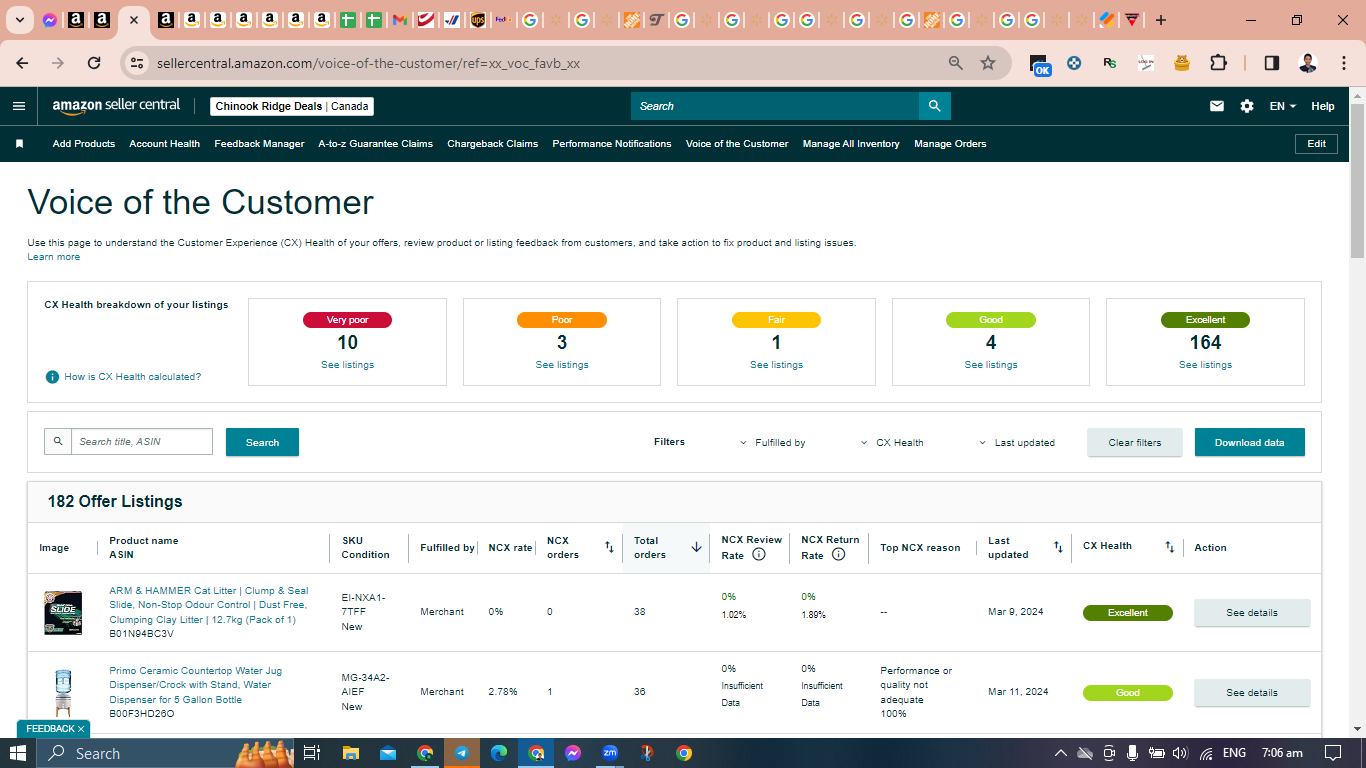Open Manage Orders

950,144
